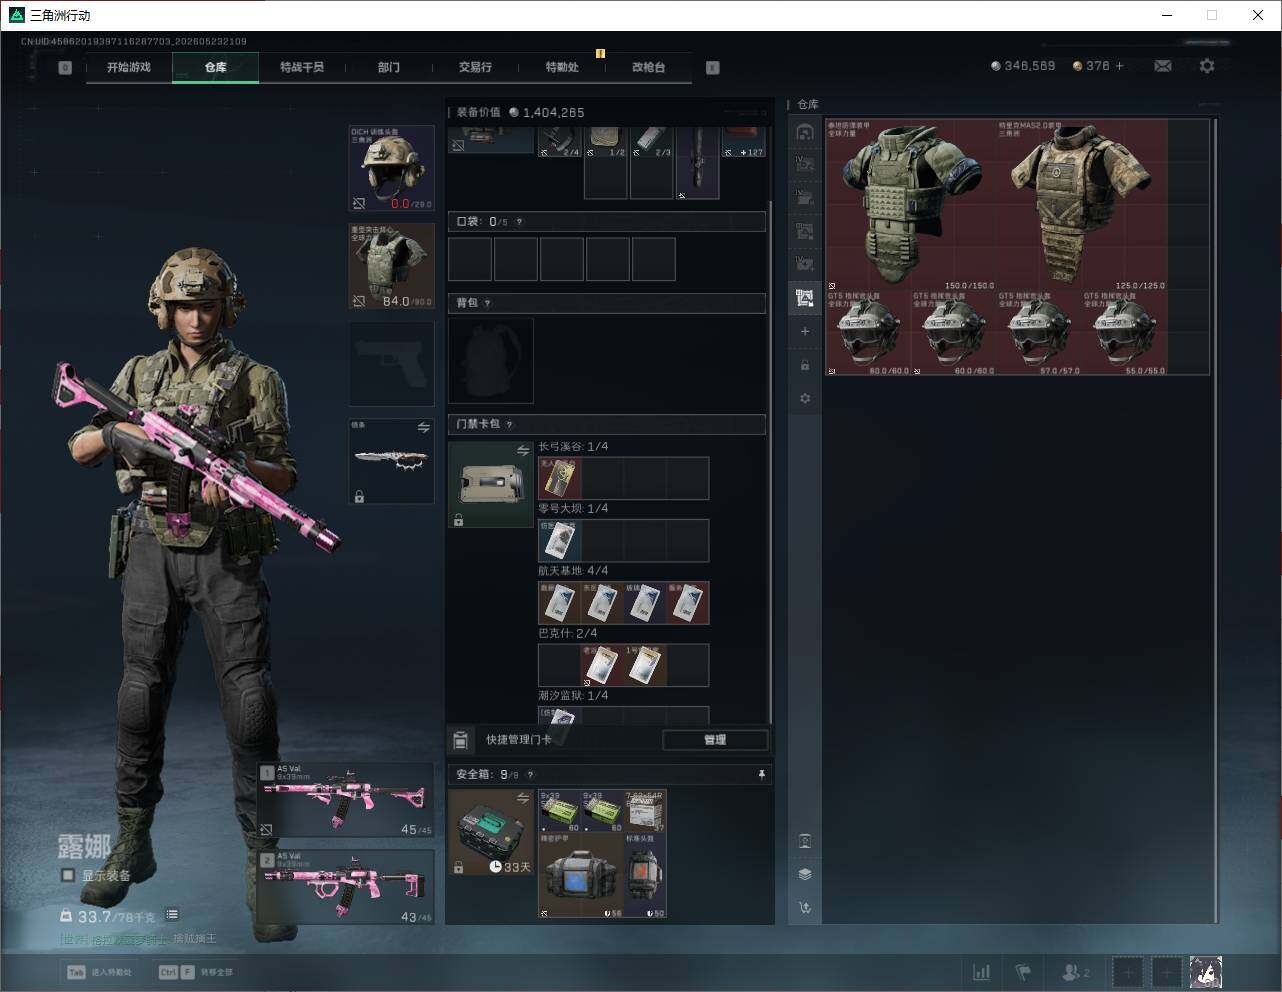The height and width of the screenshot is (992, 1282).
Task: Click second empty plus slot in bottom bar
Action: (x=1167, y=972)
